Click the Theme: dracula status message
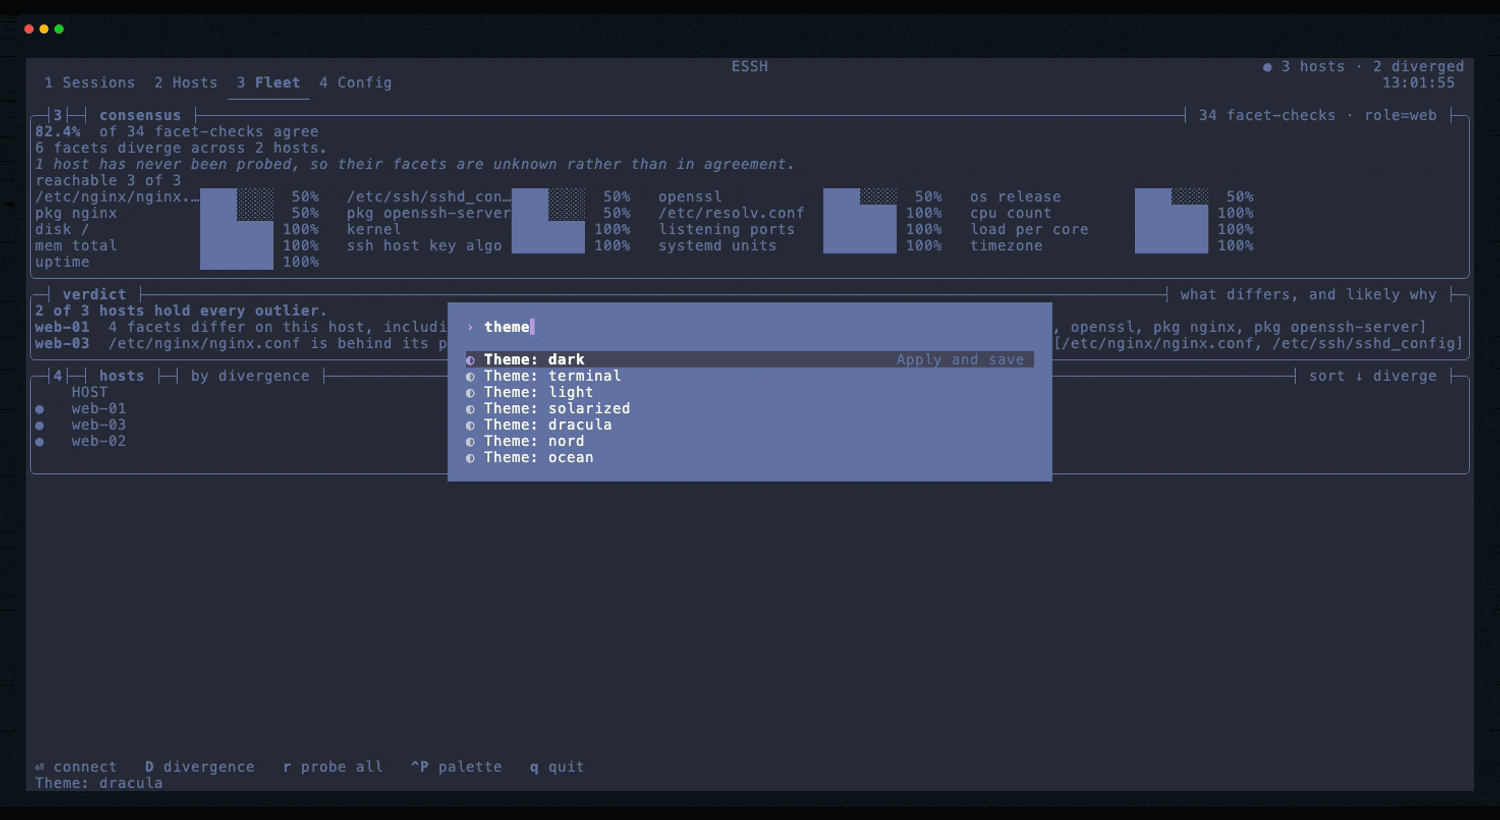1500x820 pixels. click(x=99, y=783)
